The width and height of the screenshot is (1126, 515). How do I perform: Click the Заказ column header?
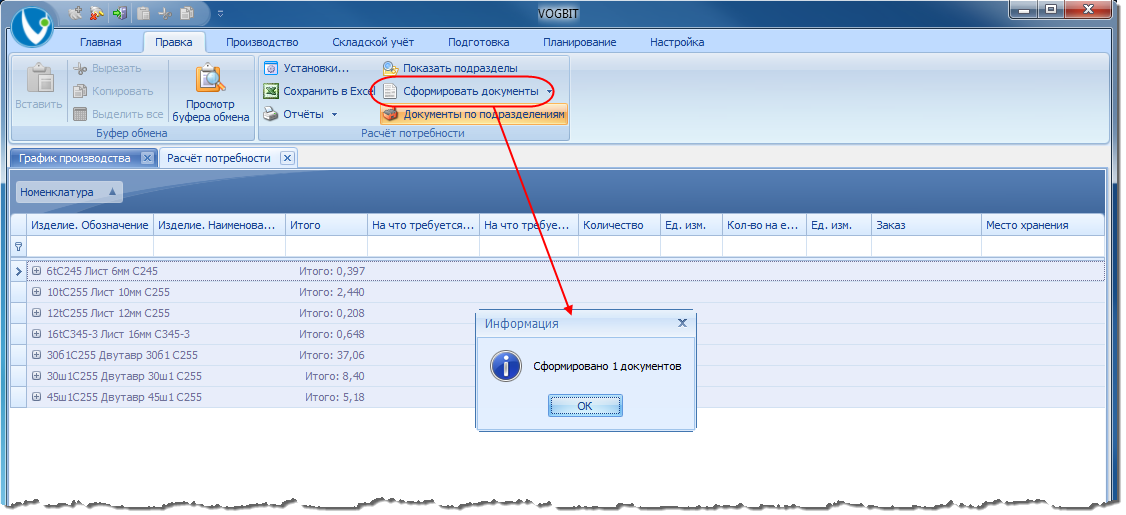(x=926, y=225)
